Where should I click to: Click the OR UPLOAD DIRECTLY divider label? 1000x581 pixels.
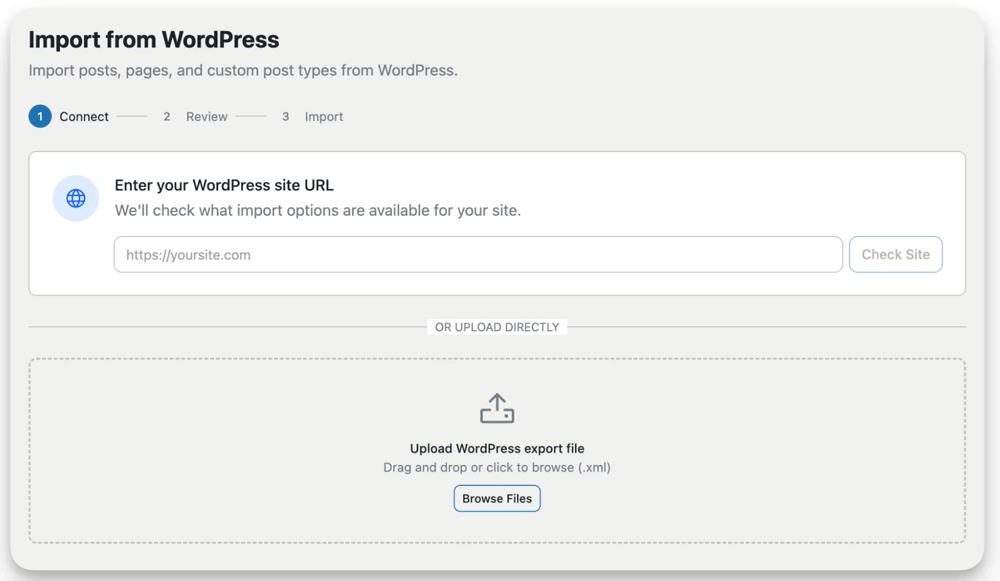click(497, 327)
